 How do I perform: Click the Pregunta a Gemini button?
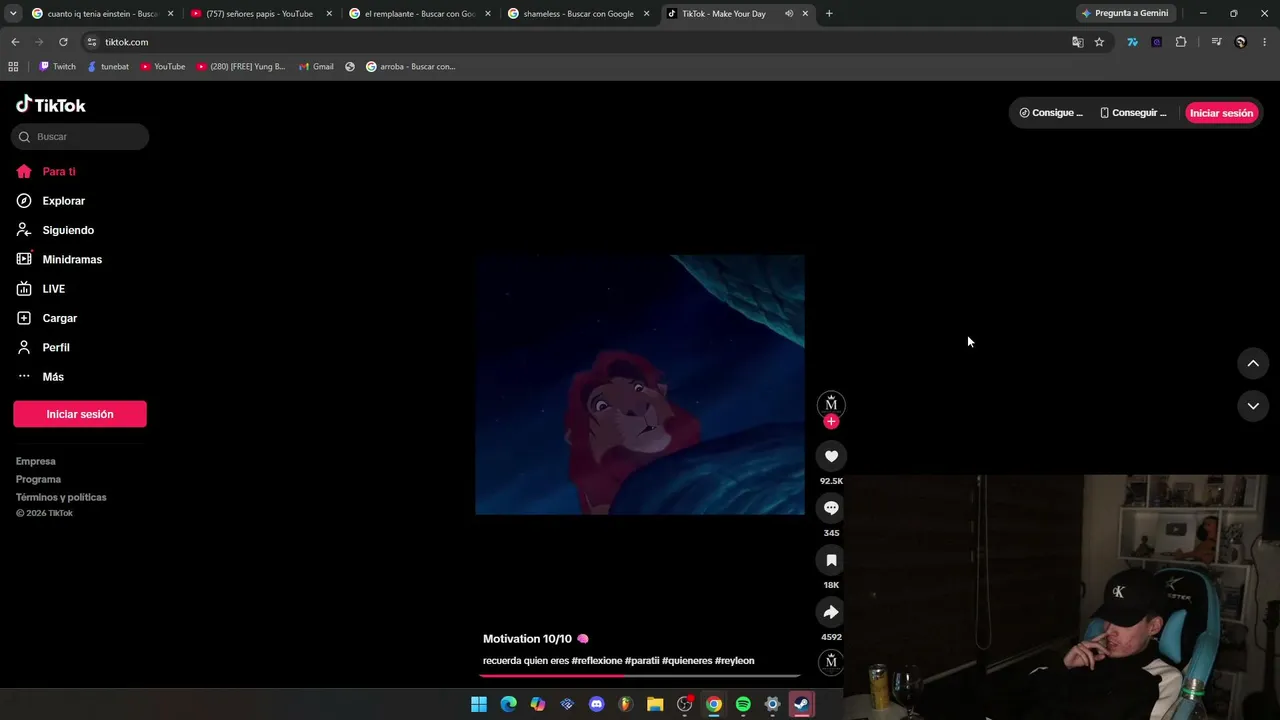point(1125,14)
